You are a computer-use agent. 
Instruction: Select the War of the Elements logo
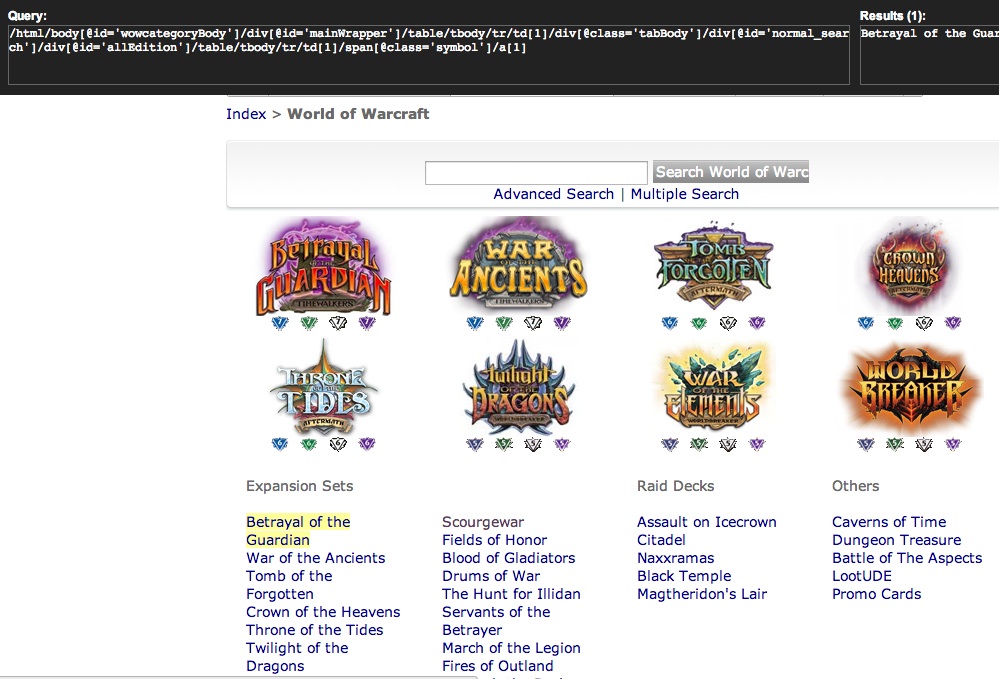pyautogui.click(x=712, y=388)
